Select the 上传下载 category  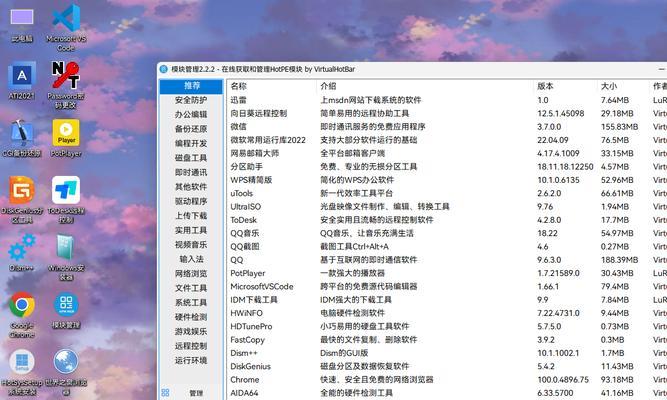pos(191,216)
